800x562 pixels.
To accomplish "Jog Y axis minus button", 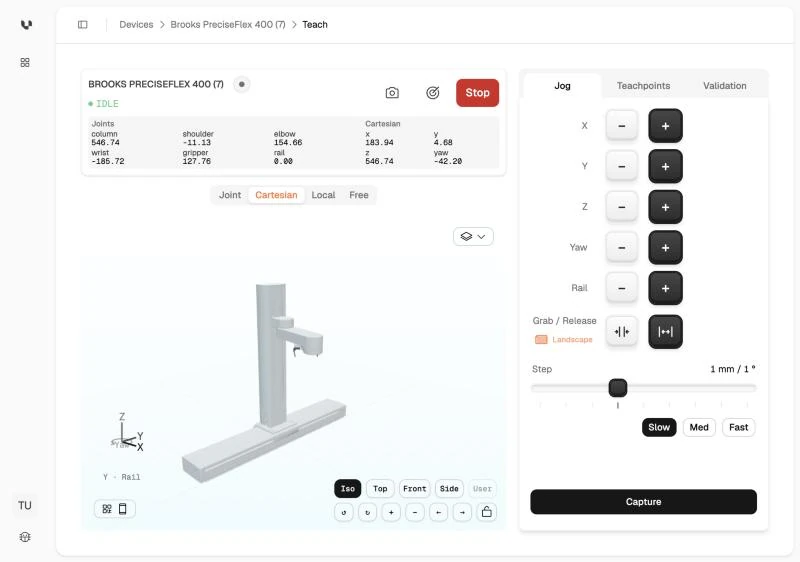I will coord(621,166).
